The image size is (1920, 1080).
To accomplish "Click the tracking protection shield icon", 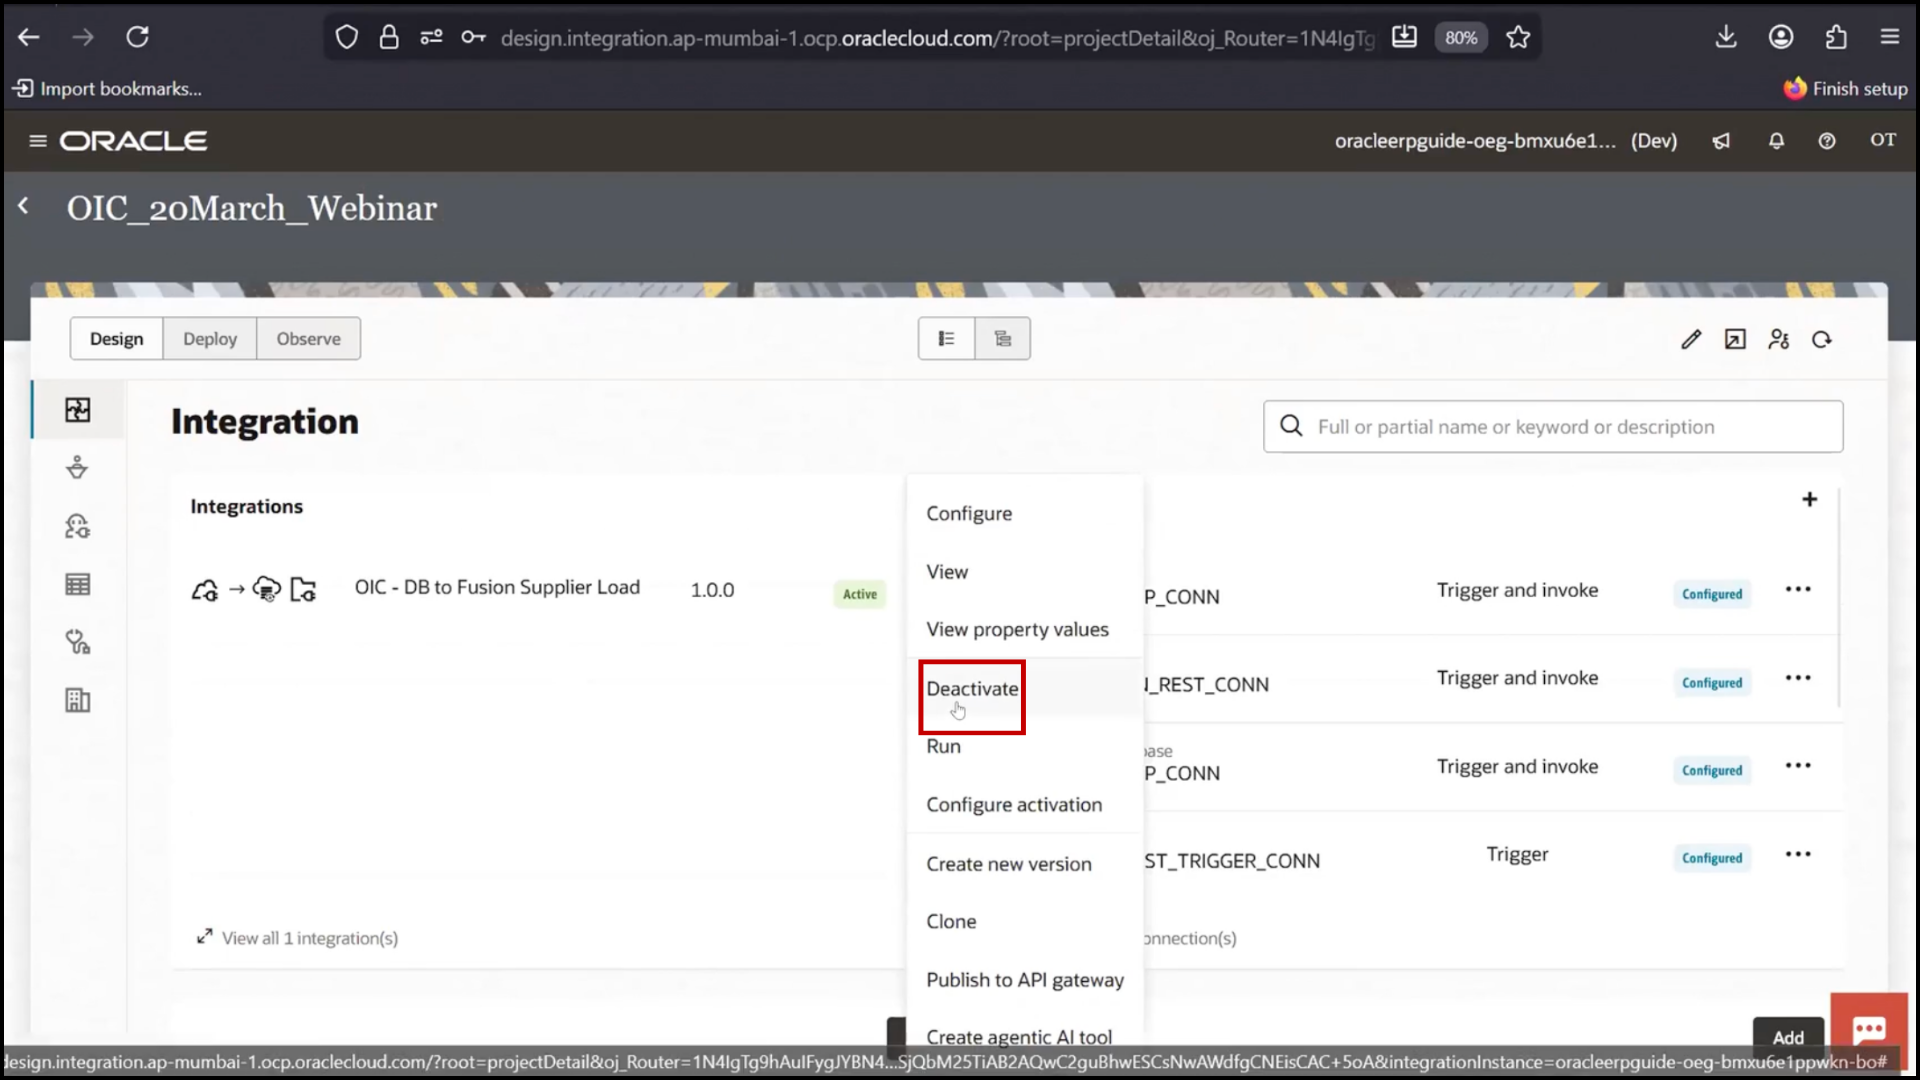I will click(x=346, y=38).
